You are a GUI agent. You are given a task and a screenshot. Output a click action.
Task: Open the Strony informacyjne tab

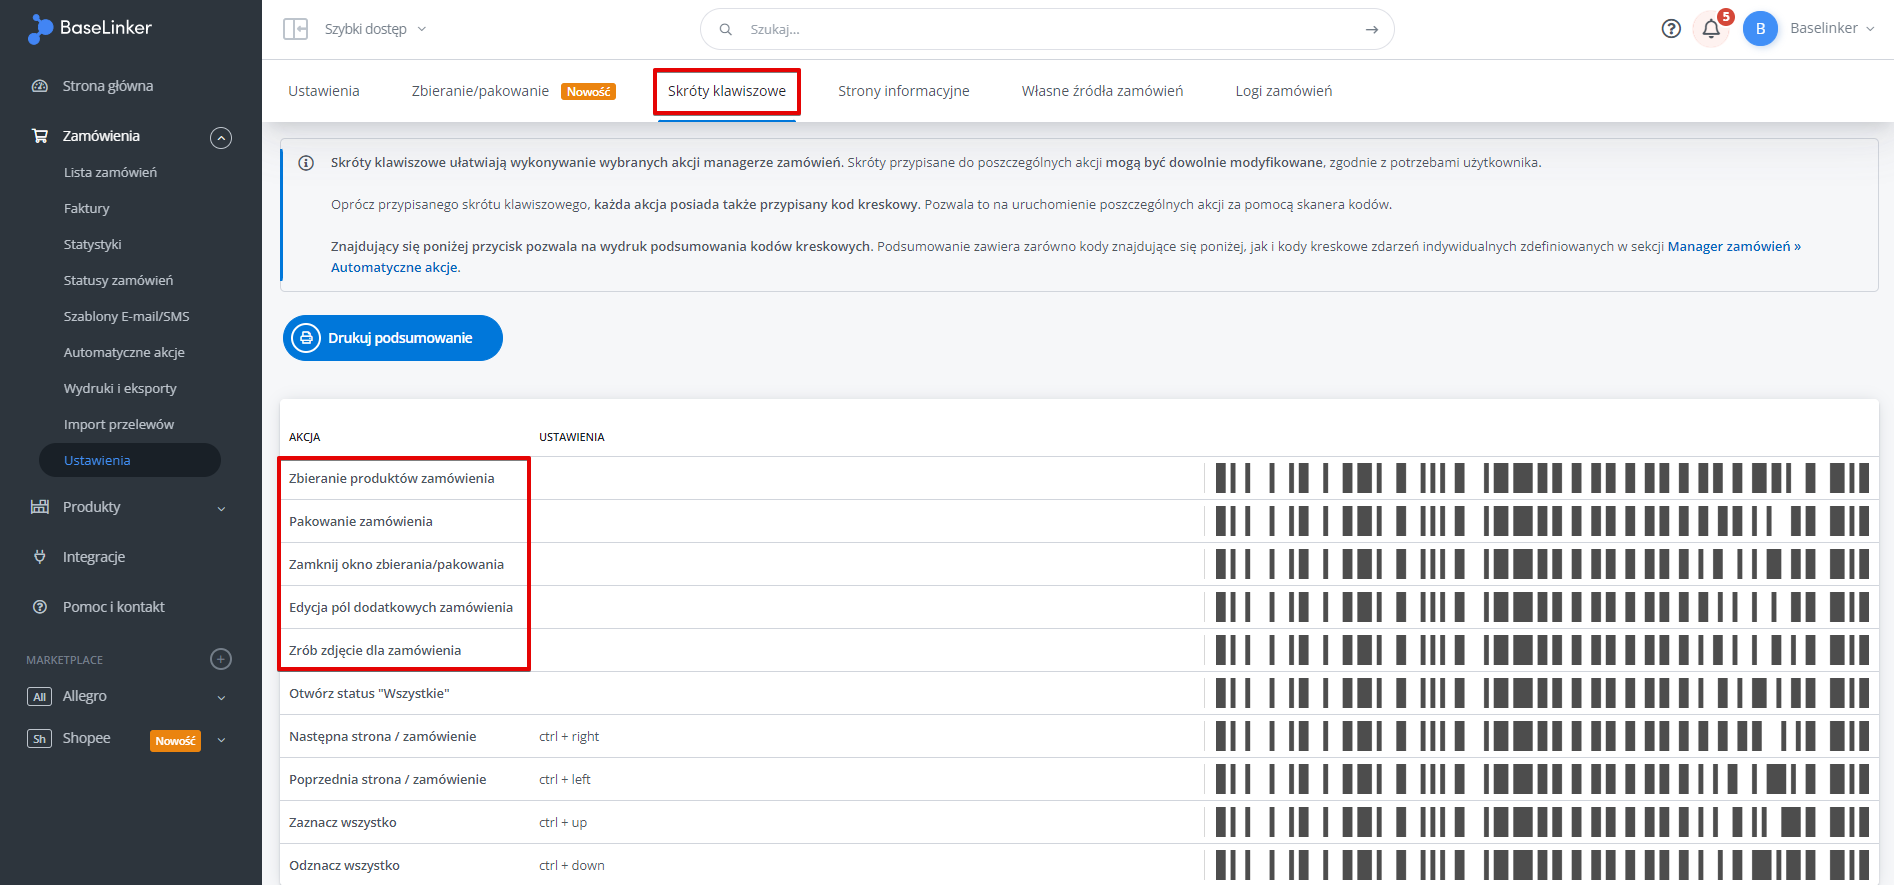(x=904, y=91)
